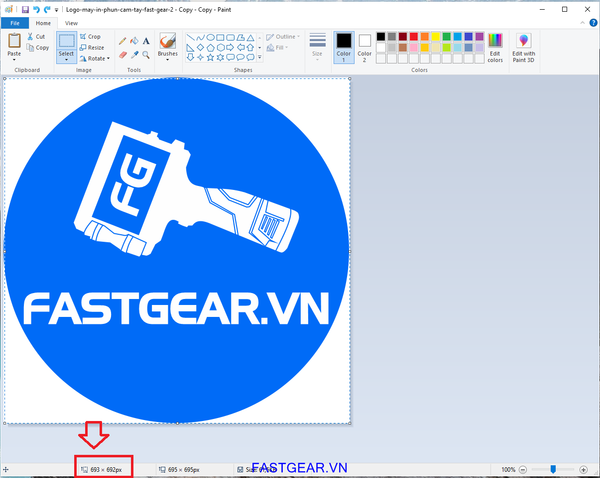Select the straight Line shape
Screen dimensions: 600x478
tap(190, 38)
